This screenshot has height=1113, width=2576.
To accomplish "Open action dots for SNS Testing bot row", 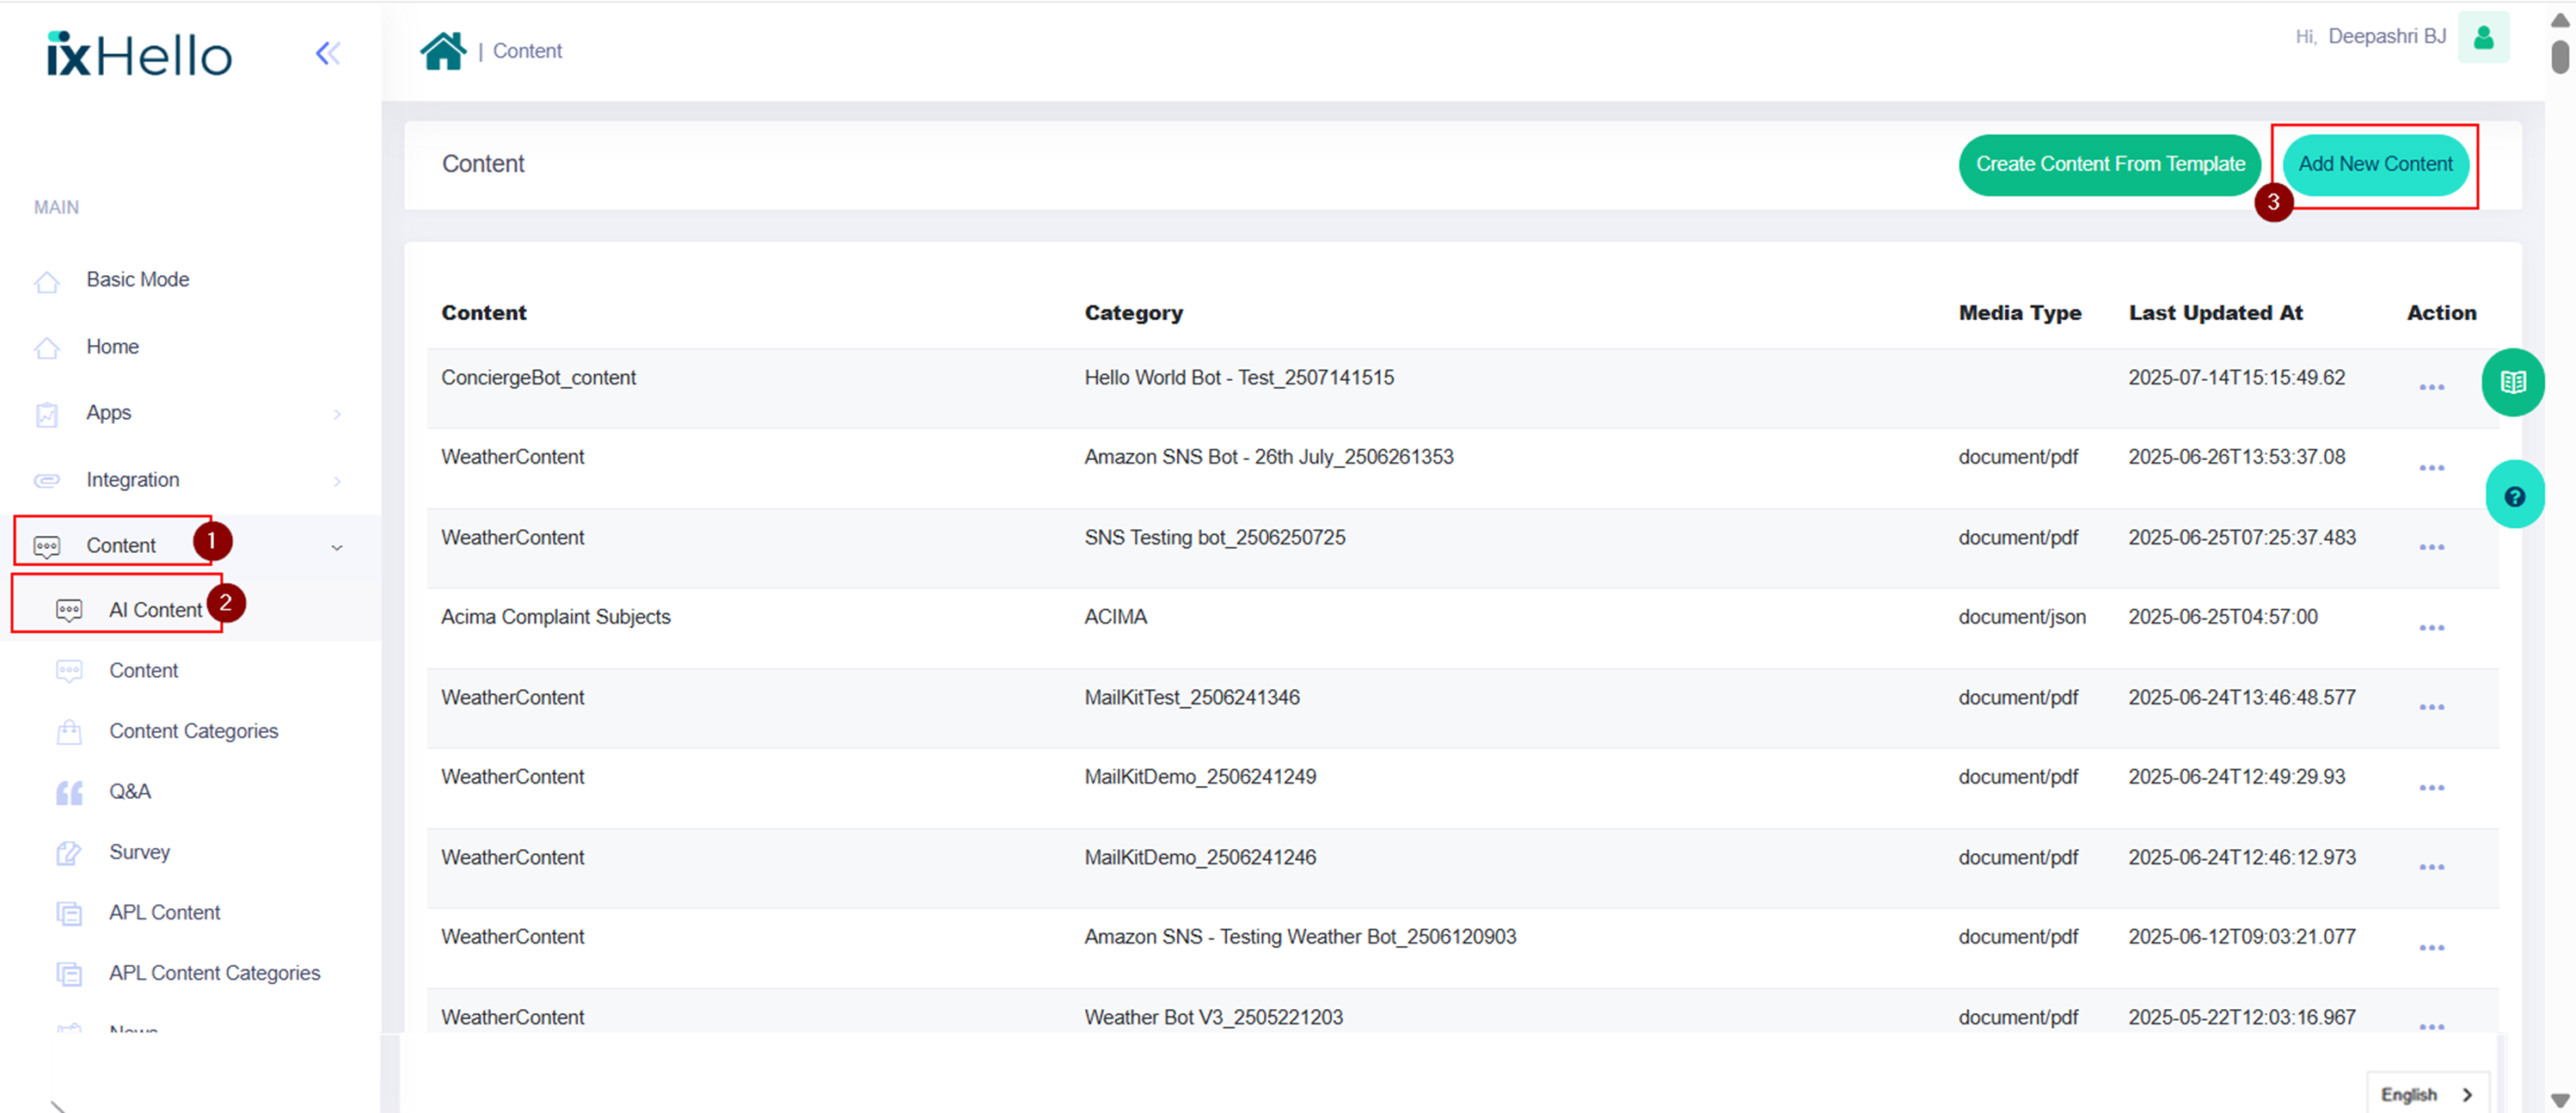I will tap(2431, 547).
